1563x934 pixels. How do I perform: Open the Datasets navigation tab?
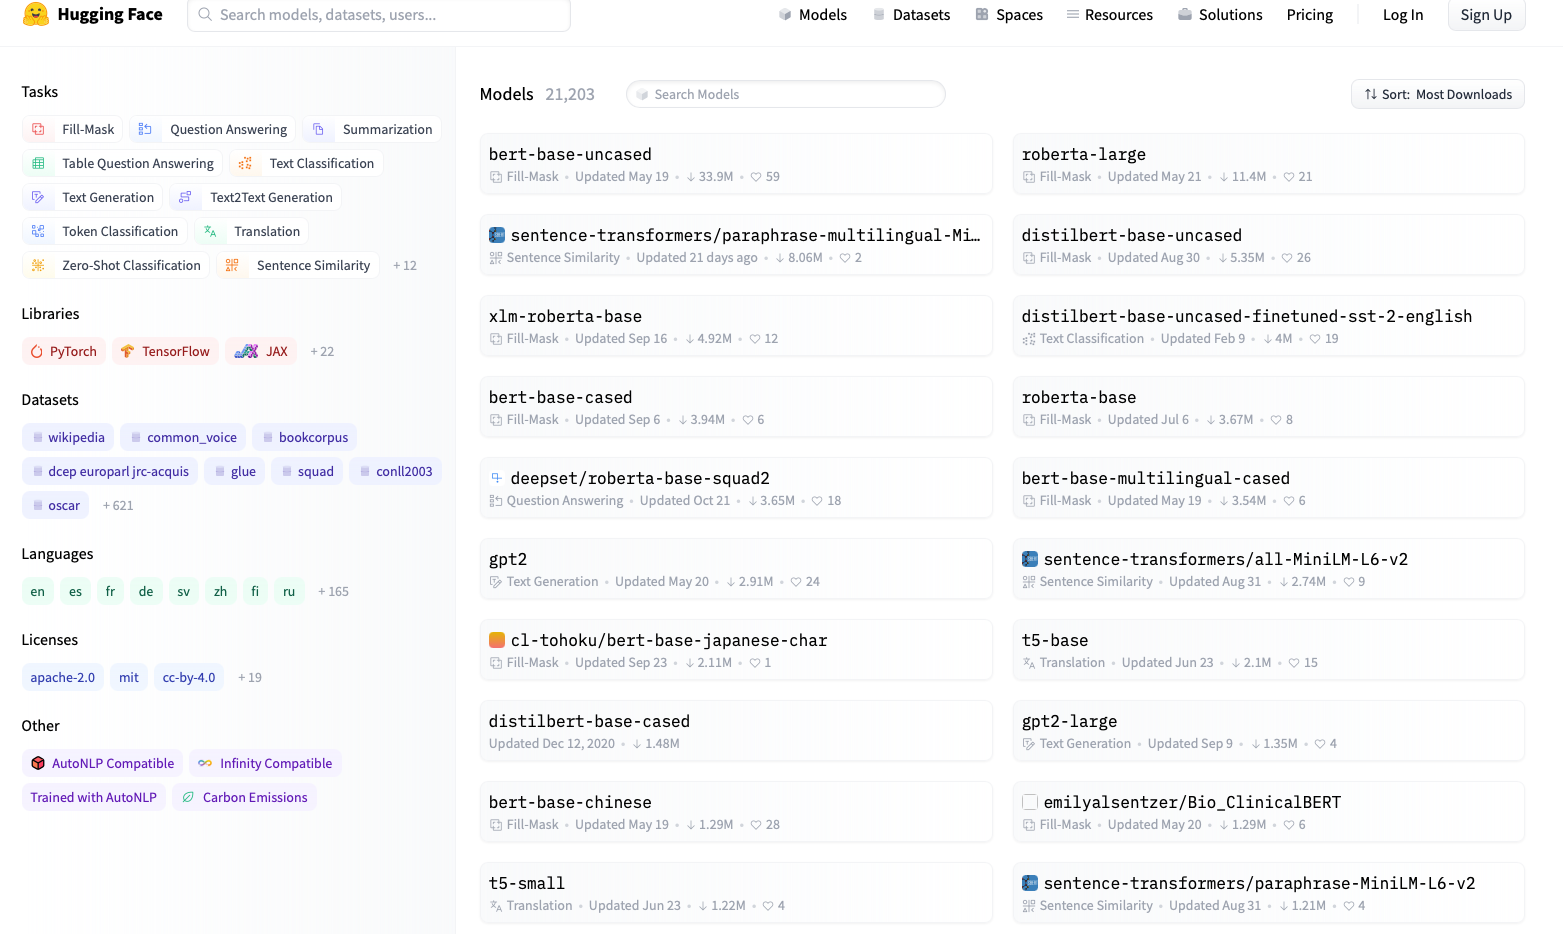coord(911,14)
